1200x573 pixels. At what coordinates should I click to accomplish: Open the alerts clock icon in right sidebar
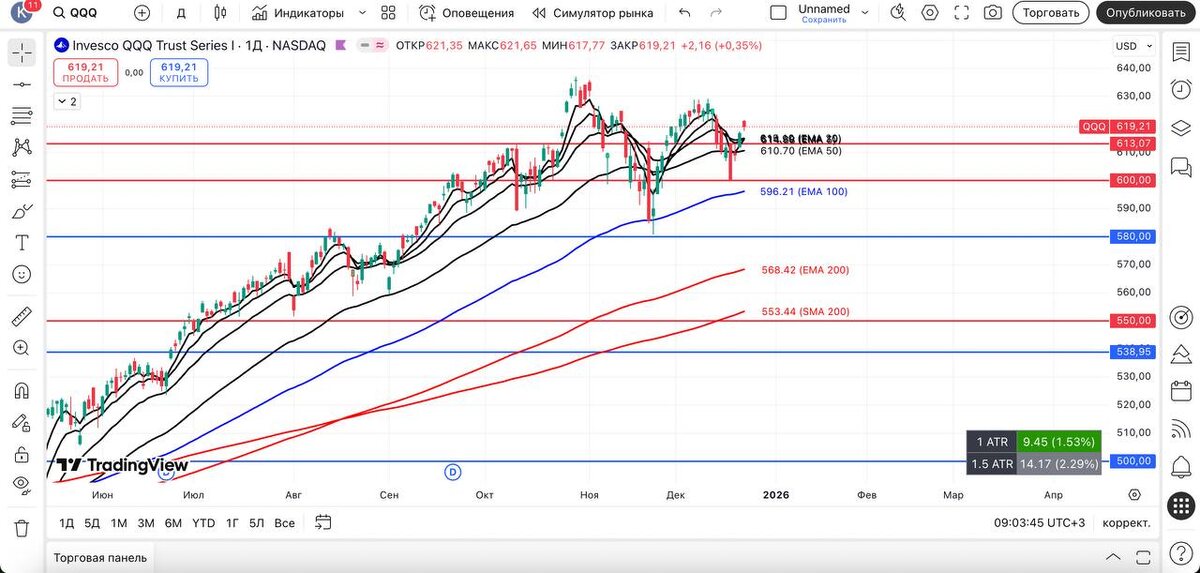[x=1182, y=89]
